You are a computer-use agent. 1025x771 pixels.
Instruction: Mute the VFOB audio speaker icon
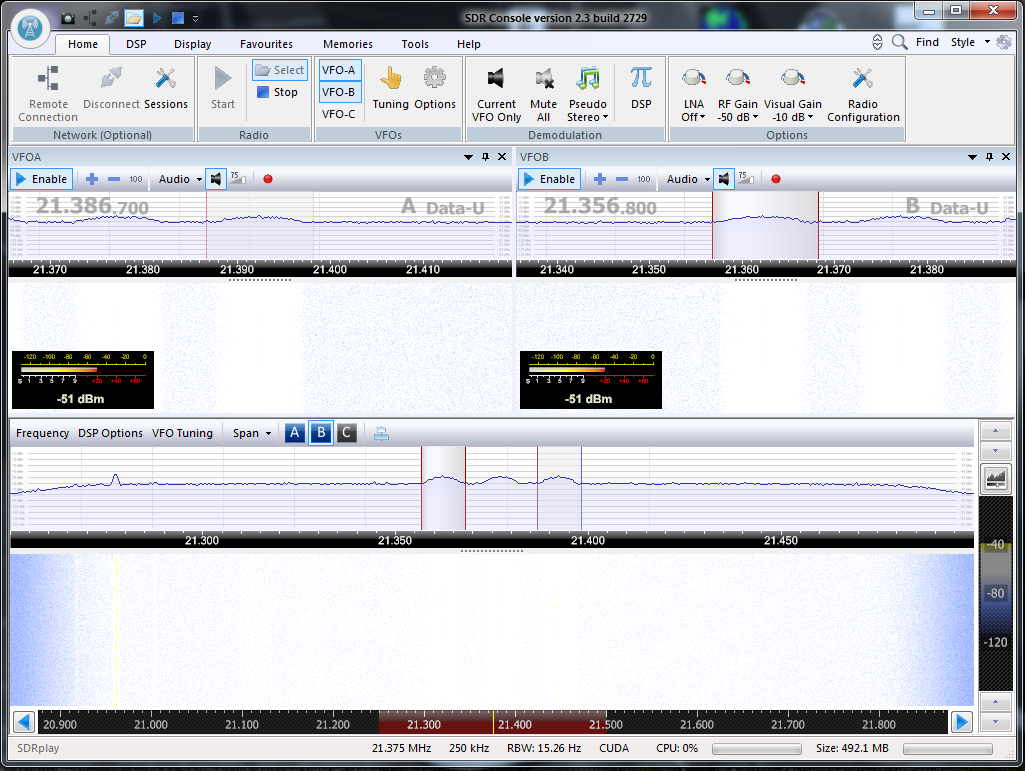(723, 179)
